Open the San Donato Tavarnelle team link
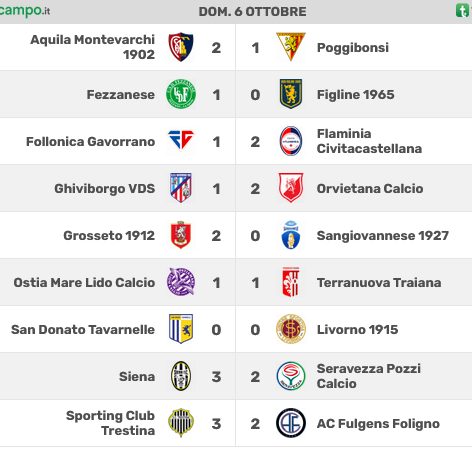Viewport: 472px width, 454px height. (83, 329)
